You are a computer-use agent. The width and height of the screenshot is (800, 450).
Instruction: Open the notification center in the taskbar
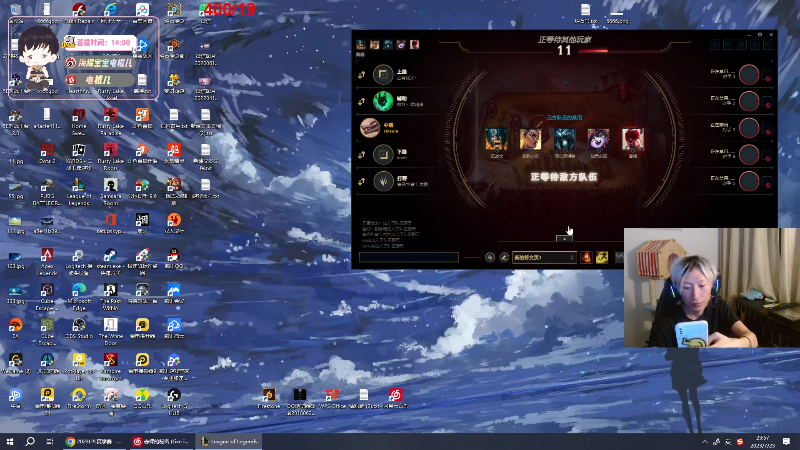[786, 441]
